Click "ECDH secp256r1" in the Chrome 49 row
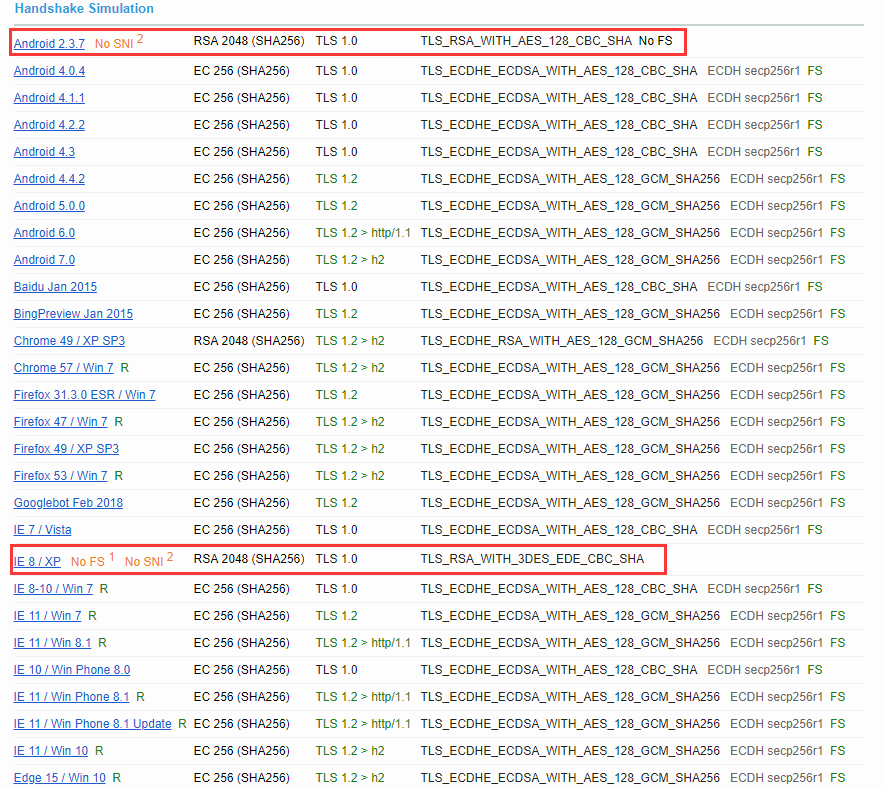The width and height of the screenshot is (883, 789). point(760,341)
